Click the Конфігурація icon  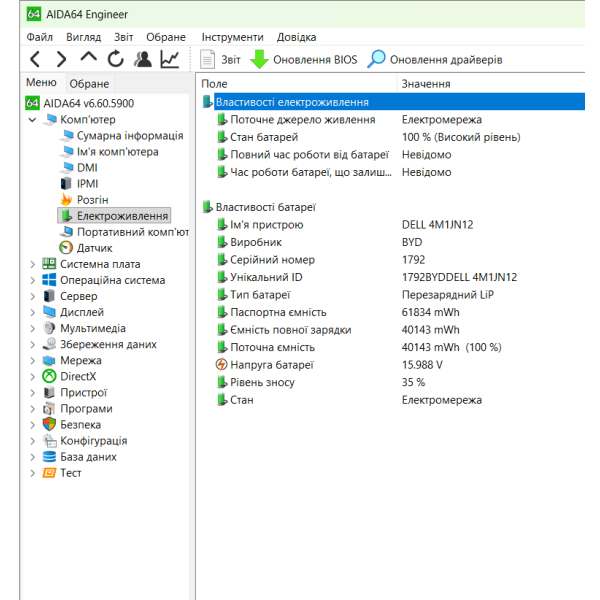(x=49, y=441)
